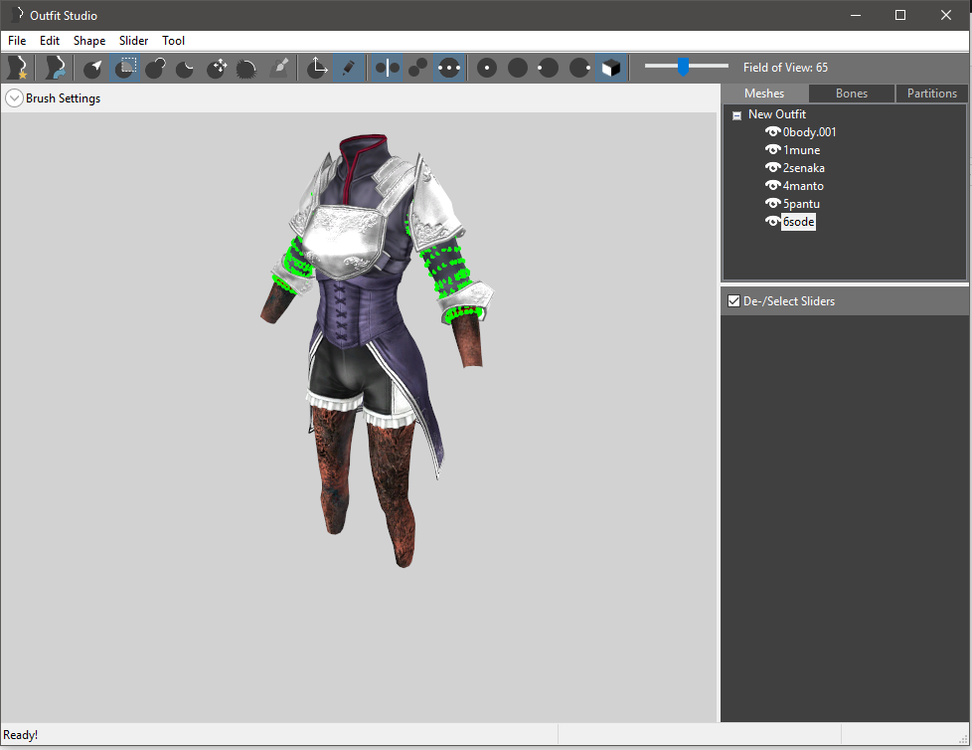Hide the 2senaka mesh eye icon
Viewport: 972px width, 750px height.
tap(772, 167)
